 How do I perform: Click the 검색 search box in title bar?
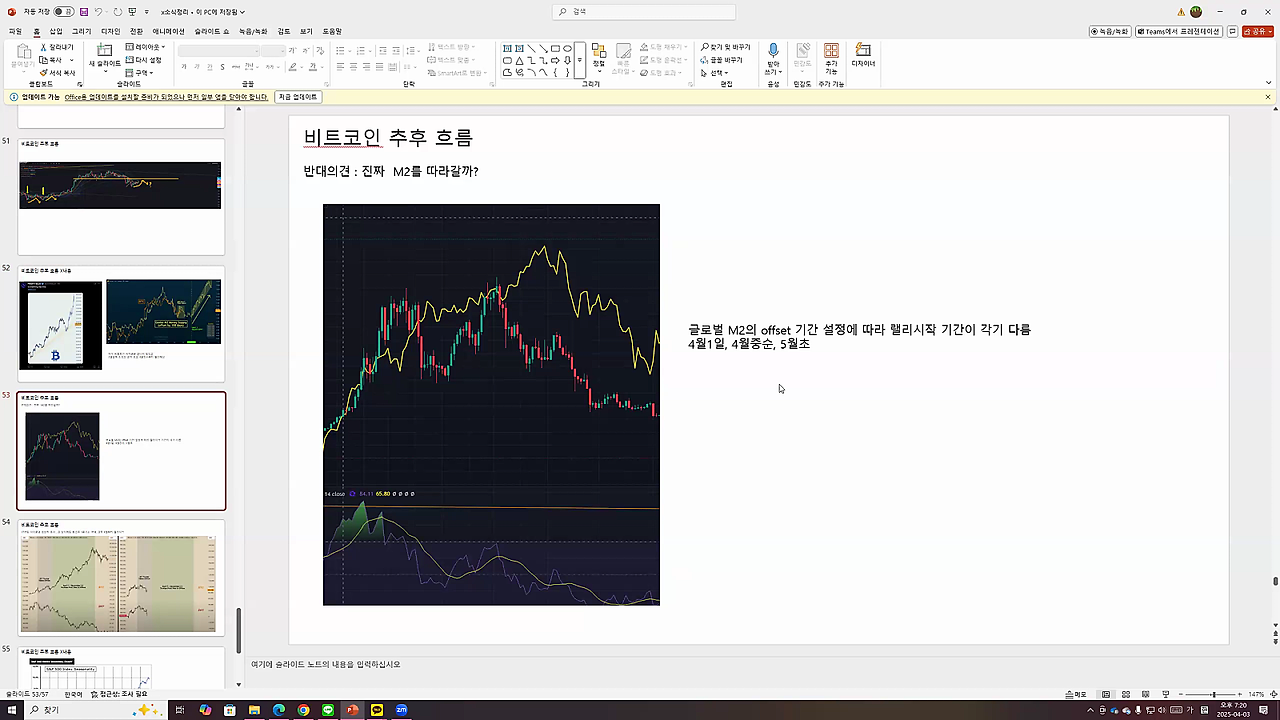click(645, 12)
